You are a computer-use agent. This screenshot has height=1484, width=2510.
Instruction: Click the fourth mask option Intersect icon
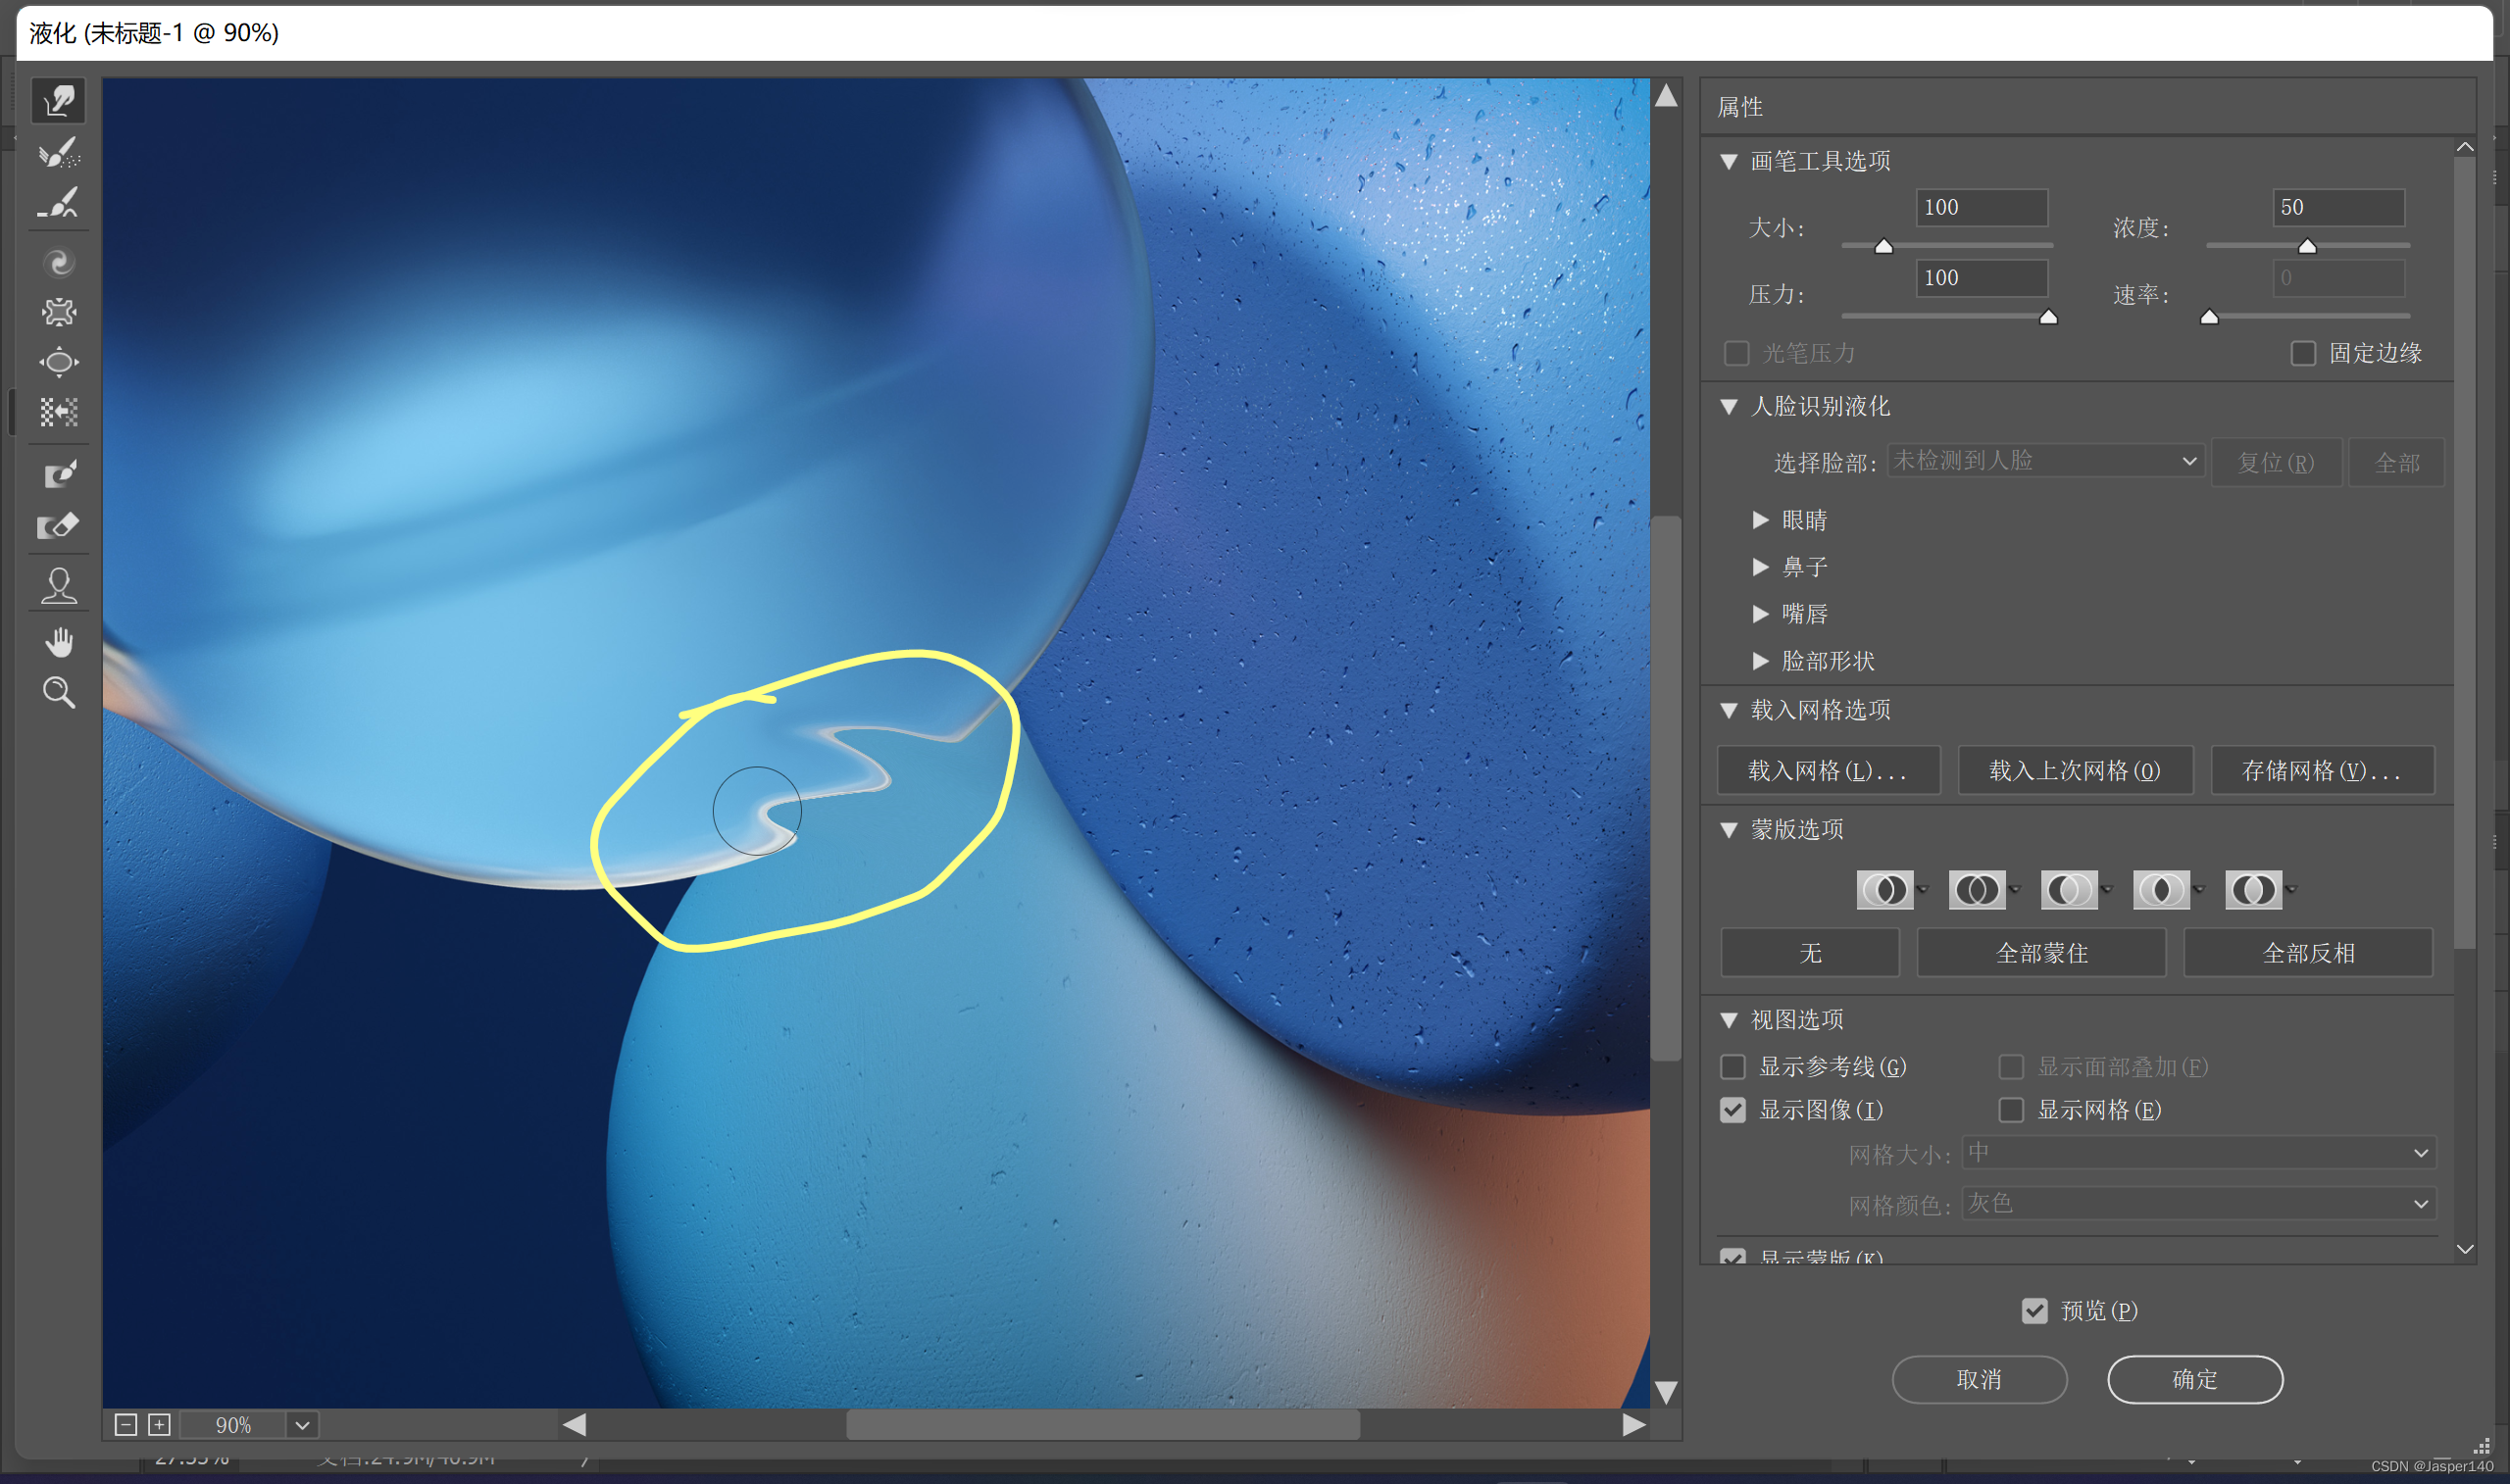click(x=2161, y=890)
